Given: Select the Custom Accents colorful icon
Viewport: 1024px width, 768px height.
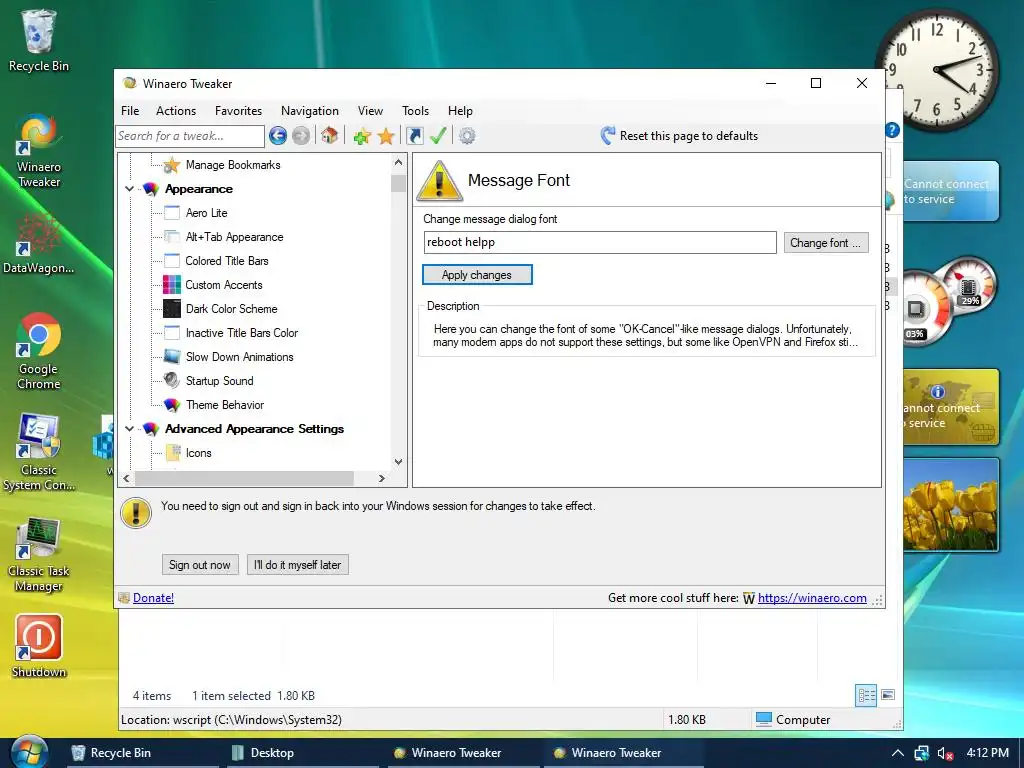Looking at the screenshot, I should [x=172, y=285].
